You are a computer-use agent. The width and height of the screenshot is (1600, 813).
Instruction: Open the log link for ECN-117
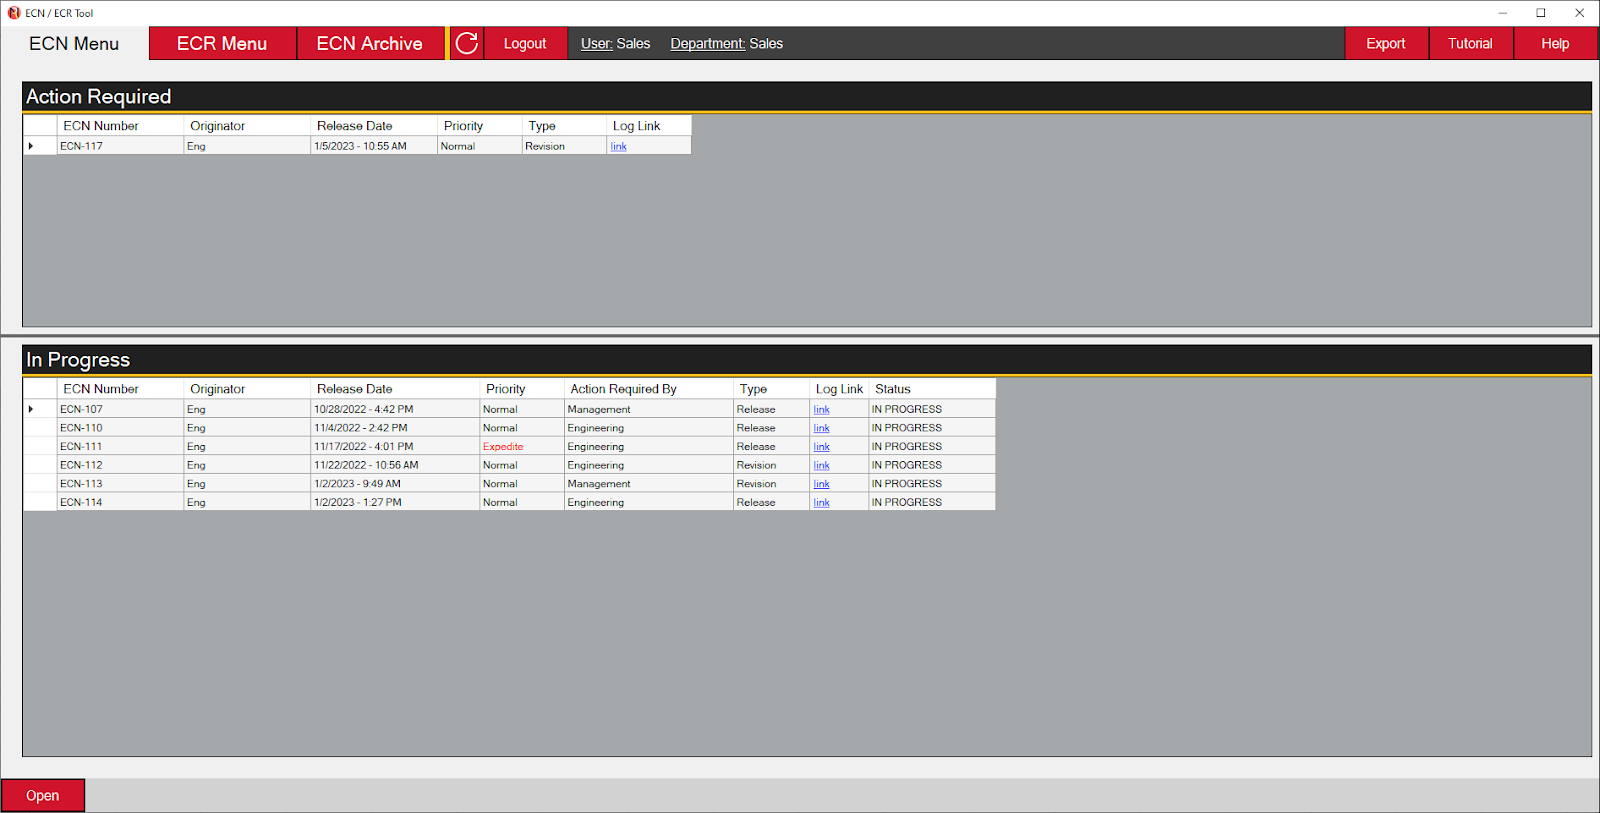(x=619, y=147)
